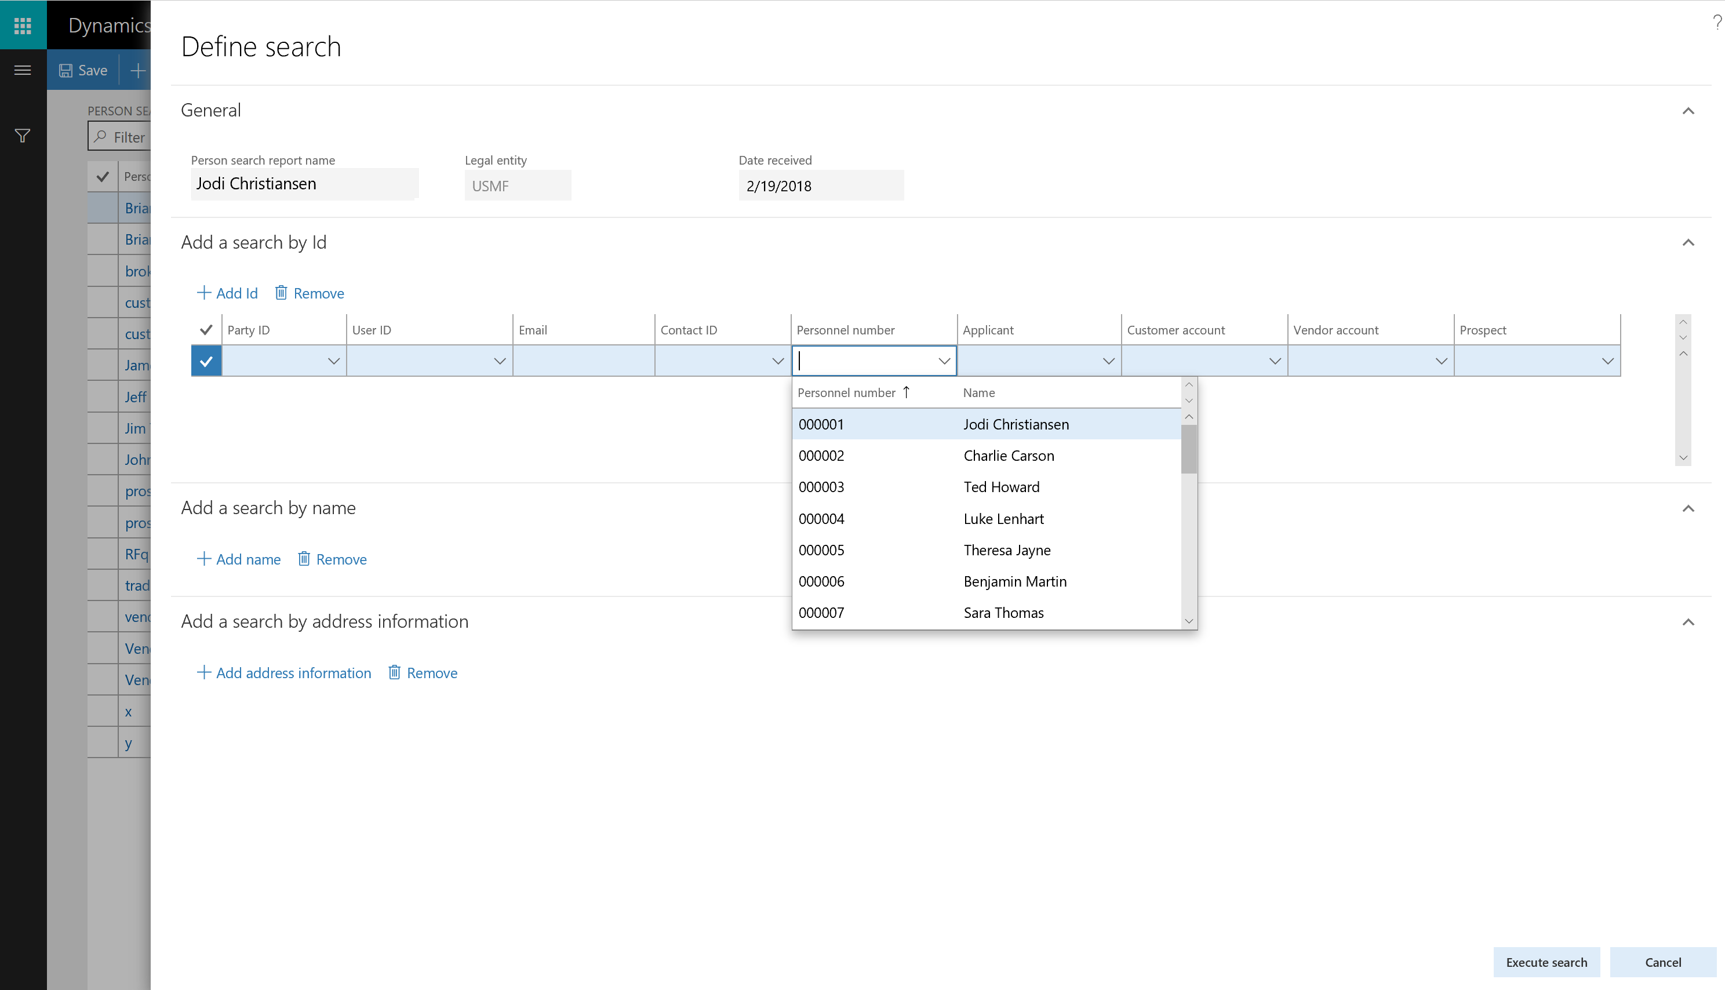1725x990 pixels.
Task: Select 000002 Charlie Carson
Action: click(987, 455)
